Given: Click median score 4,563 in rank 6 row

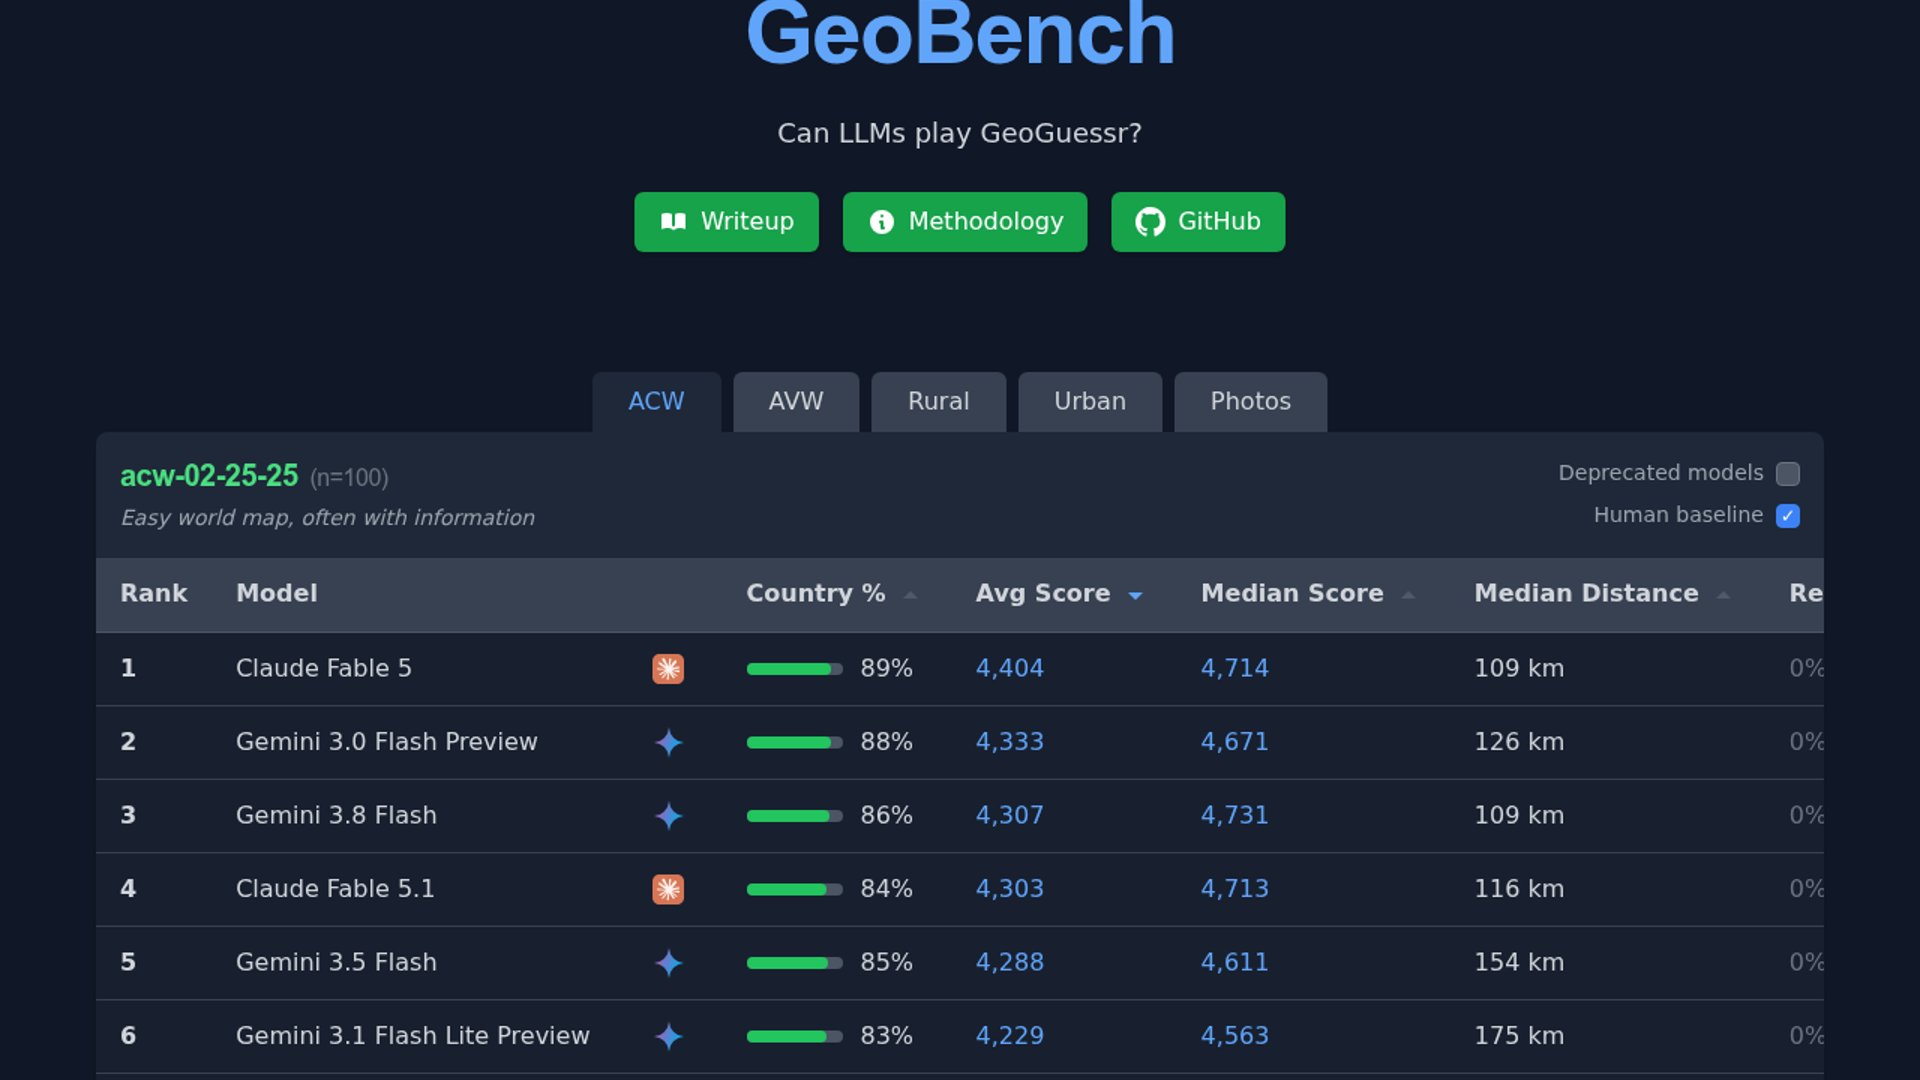Looking at the screenshot, I should coord(1234,1036).
